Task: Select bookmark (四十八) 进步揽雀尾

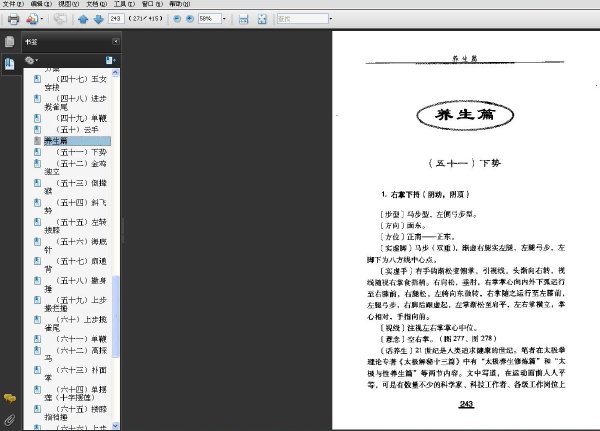Action: click(75, 103)
